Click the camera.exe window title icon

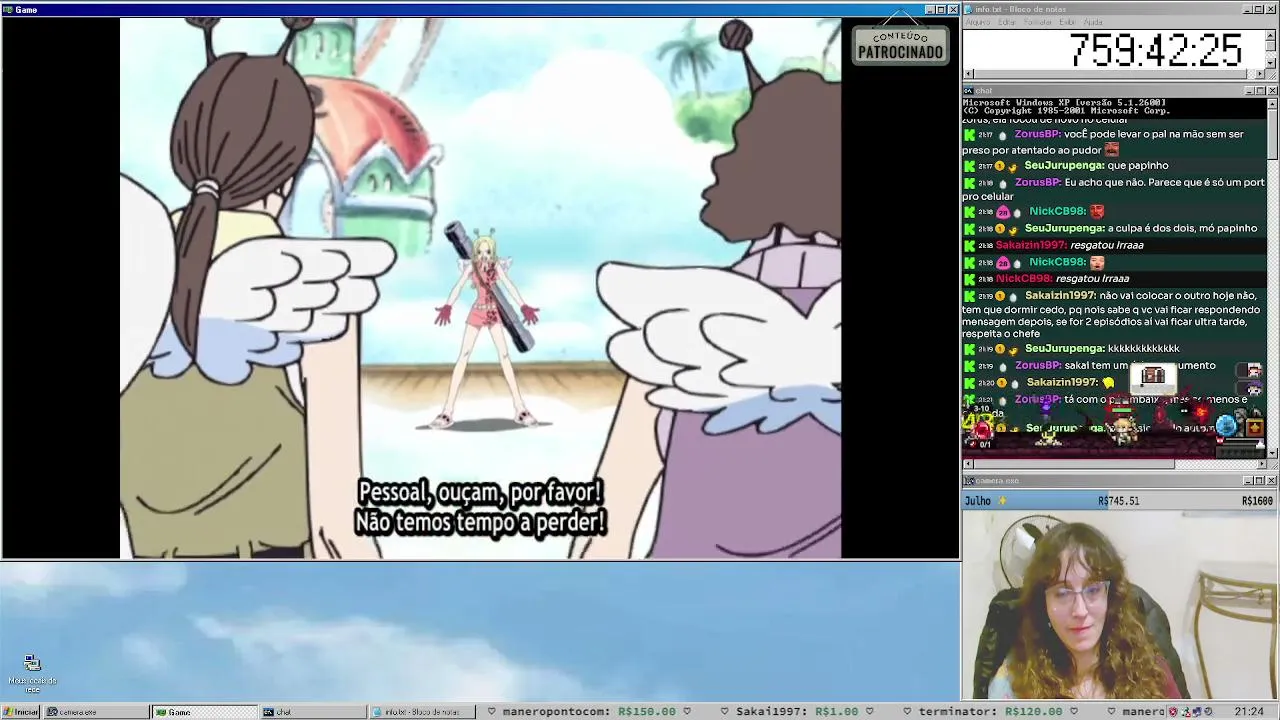(x=968, y=481)
